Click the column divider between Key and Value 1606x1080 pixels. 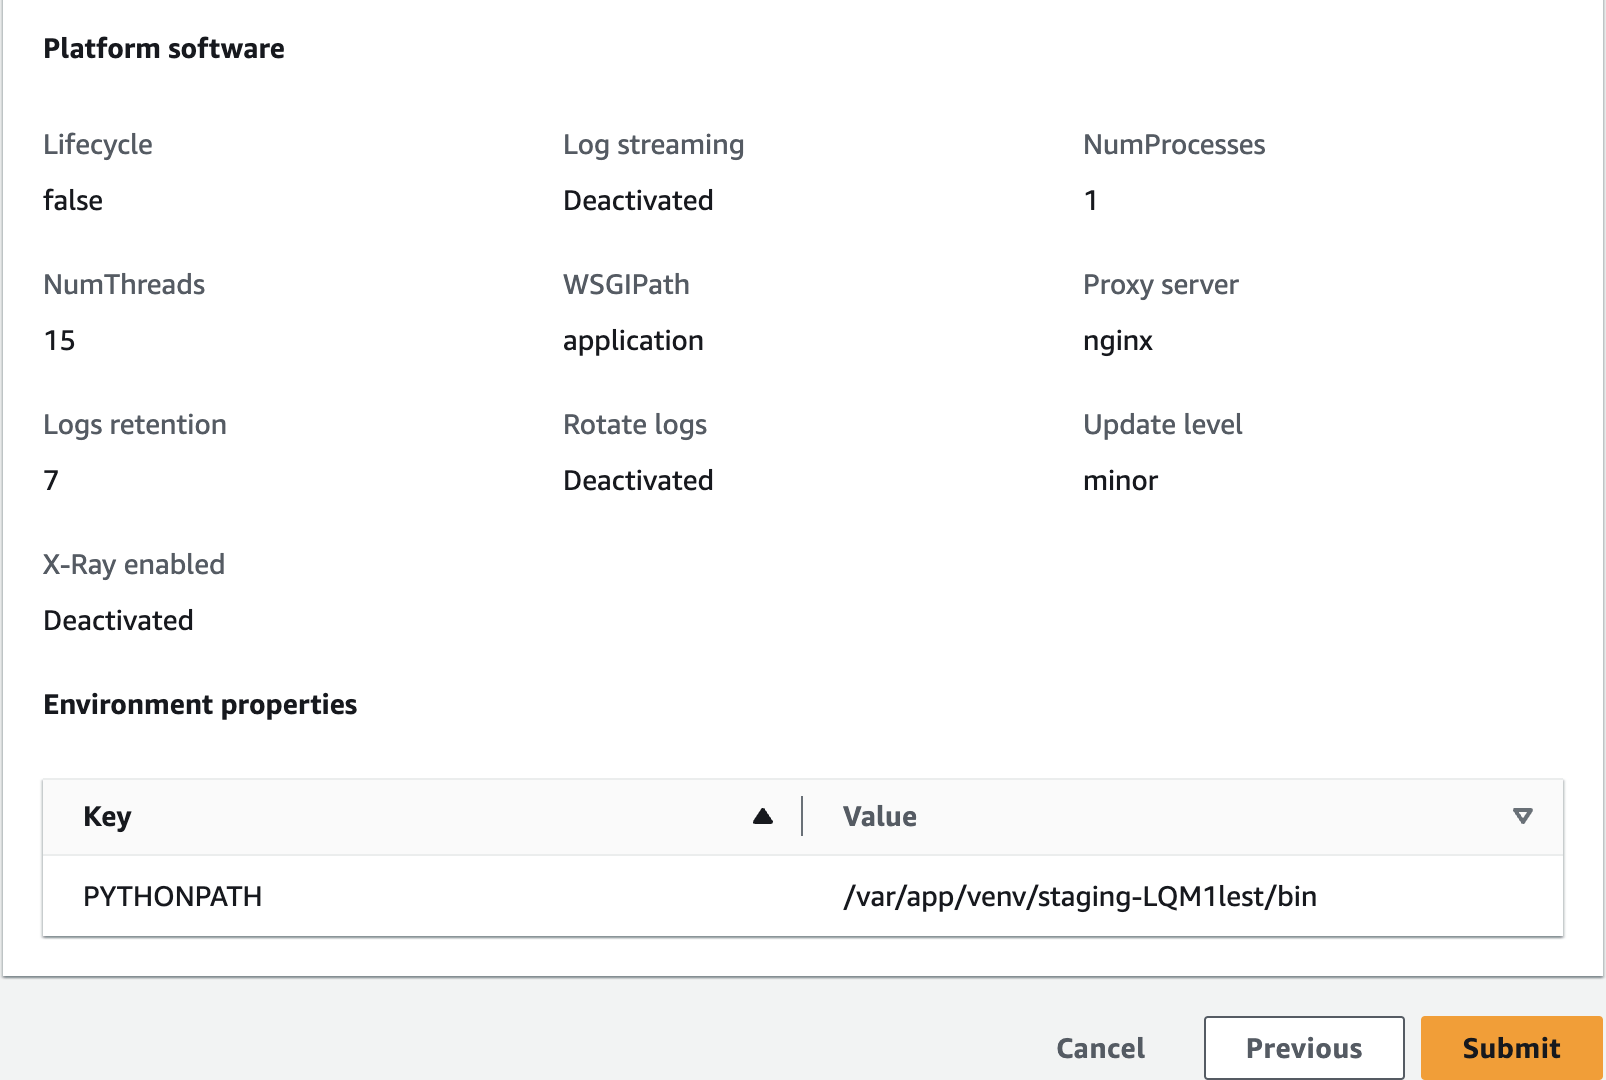pyautogui.click(x=802, y=816)
